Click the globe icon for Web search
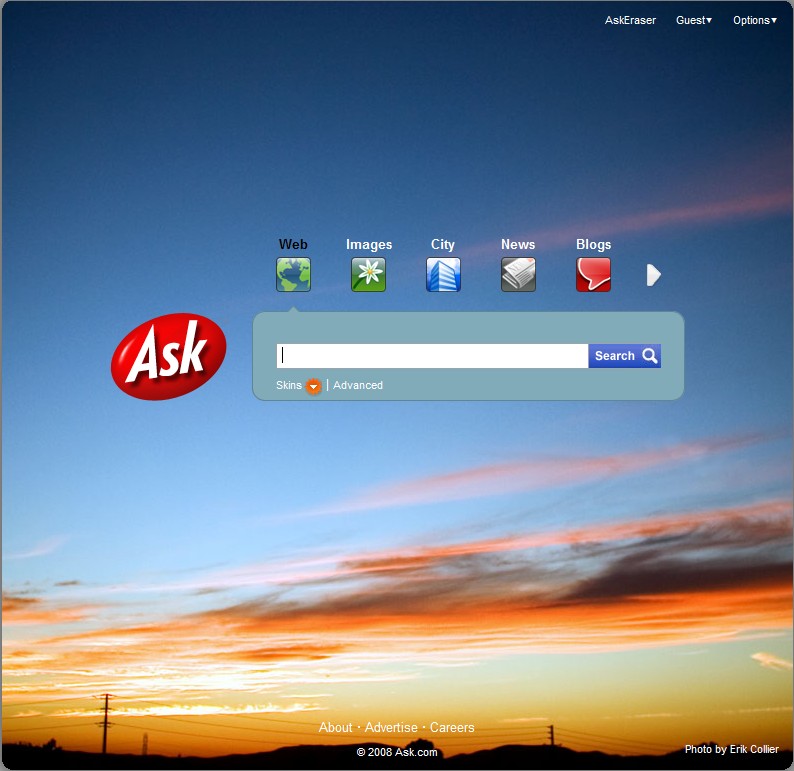The image size is (794, 771). pos(293,274)
